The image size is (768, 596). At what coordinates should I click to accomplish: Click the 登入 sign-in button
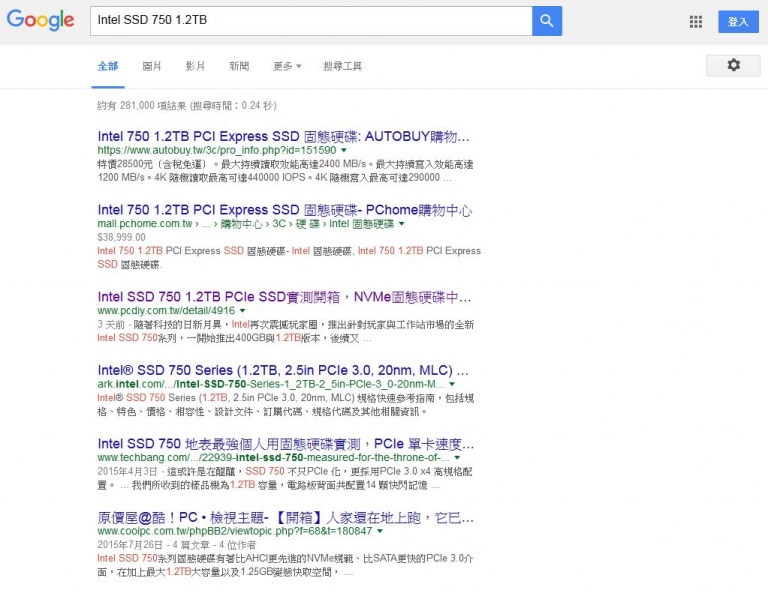pos(738,22)
